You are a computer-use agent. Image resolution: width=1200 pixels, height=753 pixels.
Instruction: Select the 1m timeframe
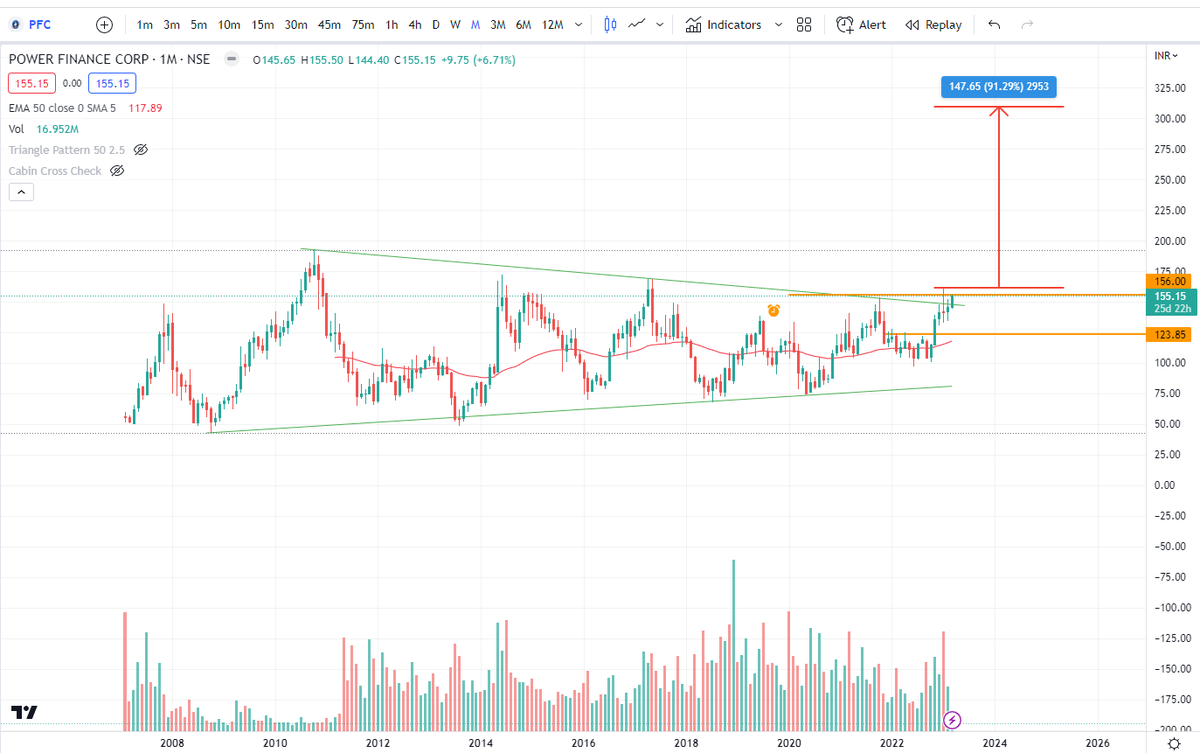point(145,24)
